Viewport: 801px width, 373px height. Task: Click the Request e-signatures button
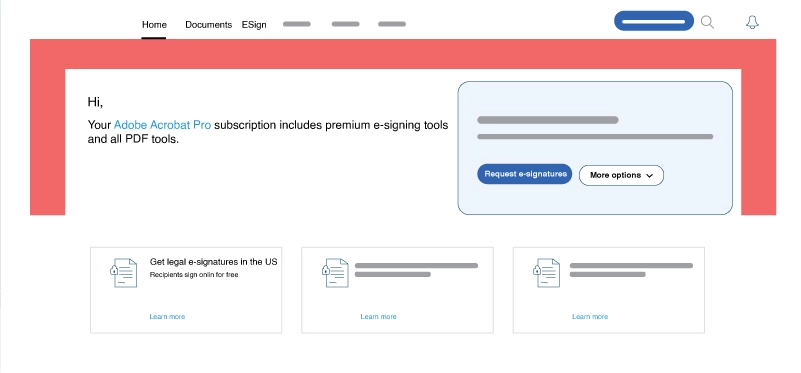pos(525,174)
